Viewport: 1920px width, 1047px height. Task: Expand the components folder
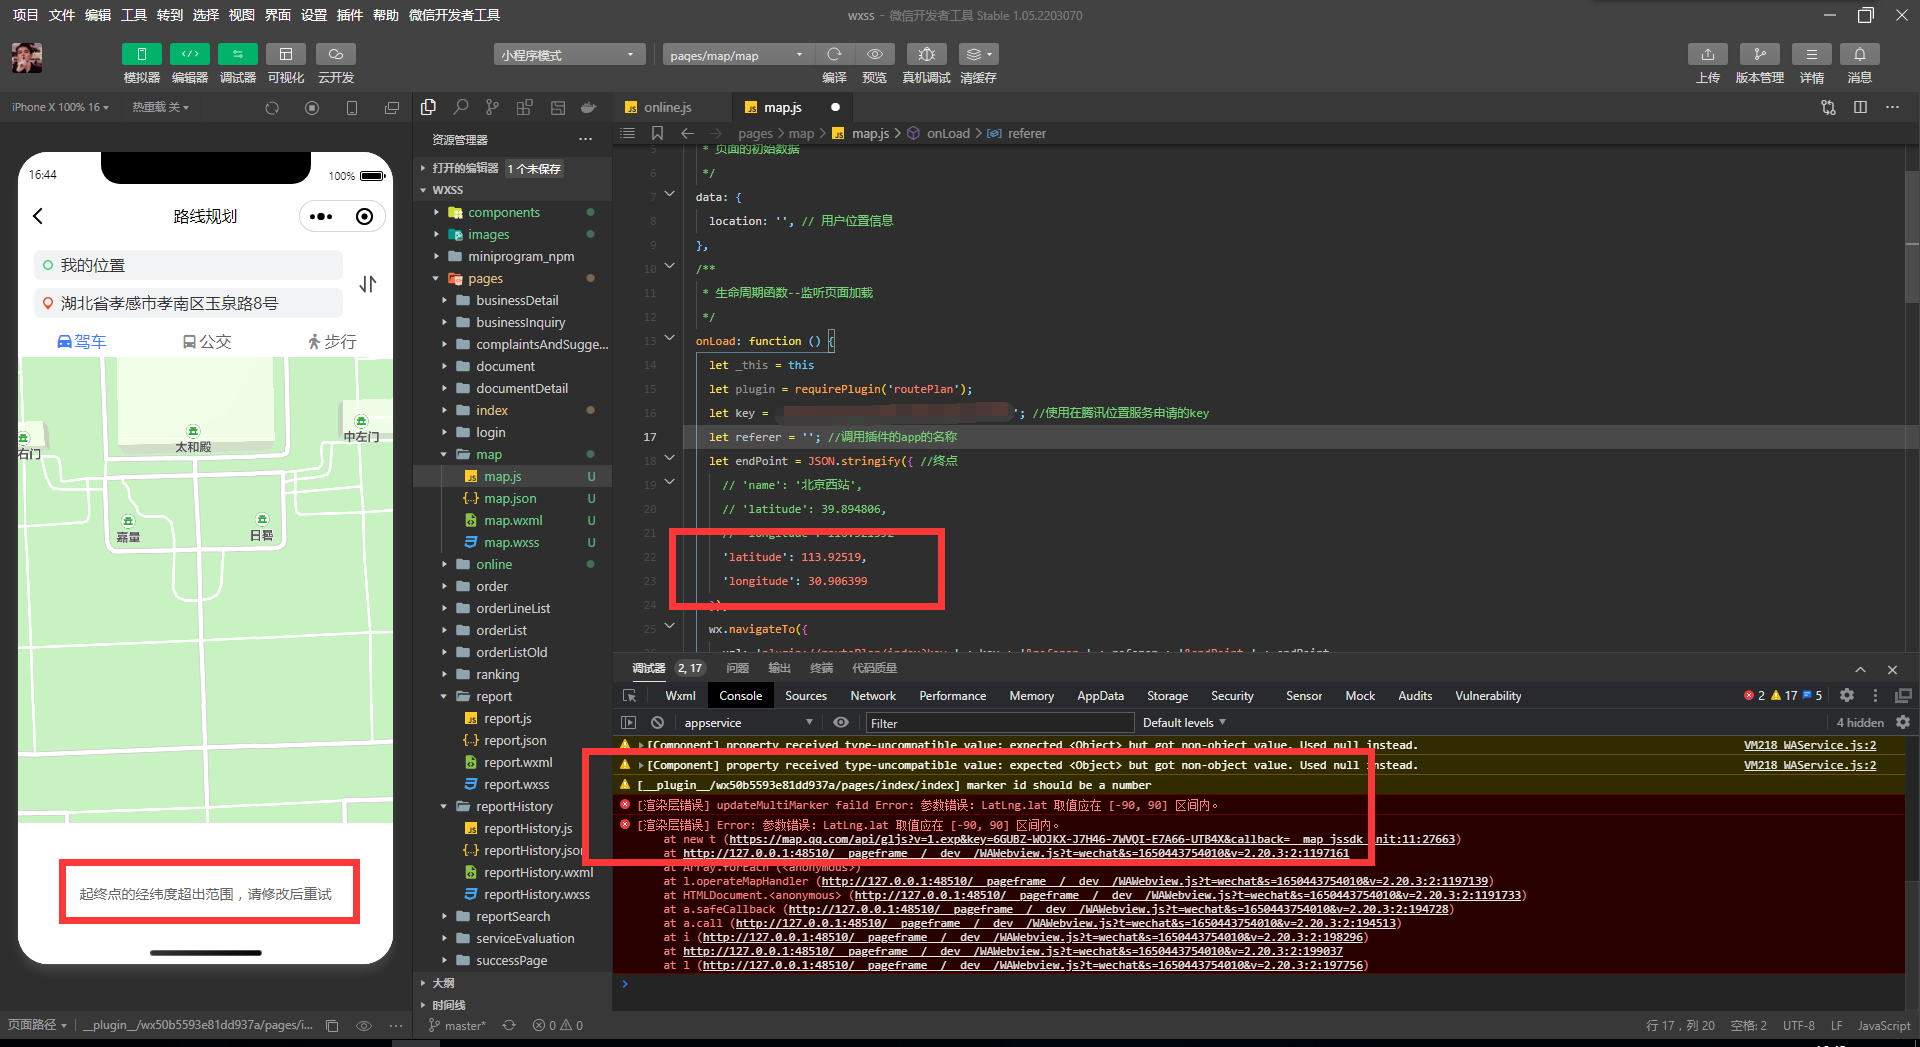503,212
